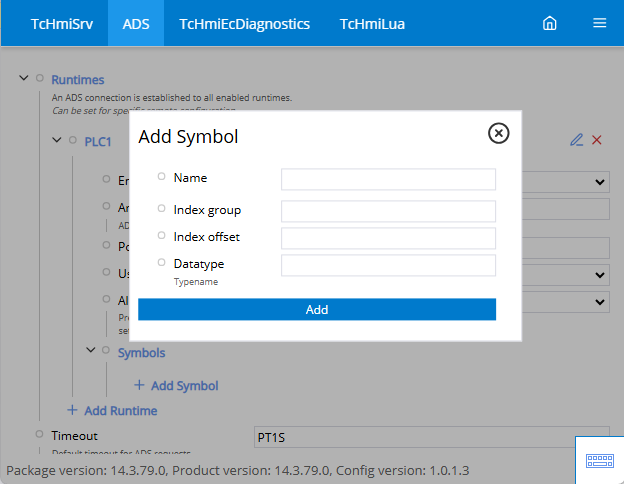The height and width of the screenshot is (484, 624).
Task: Select the Datatype input field
Action: click(x=388, y=265)
